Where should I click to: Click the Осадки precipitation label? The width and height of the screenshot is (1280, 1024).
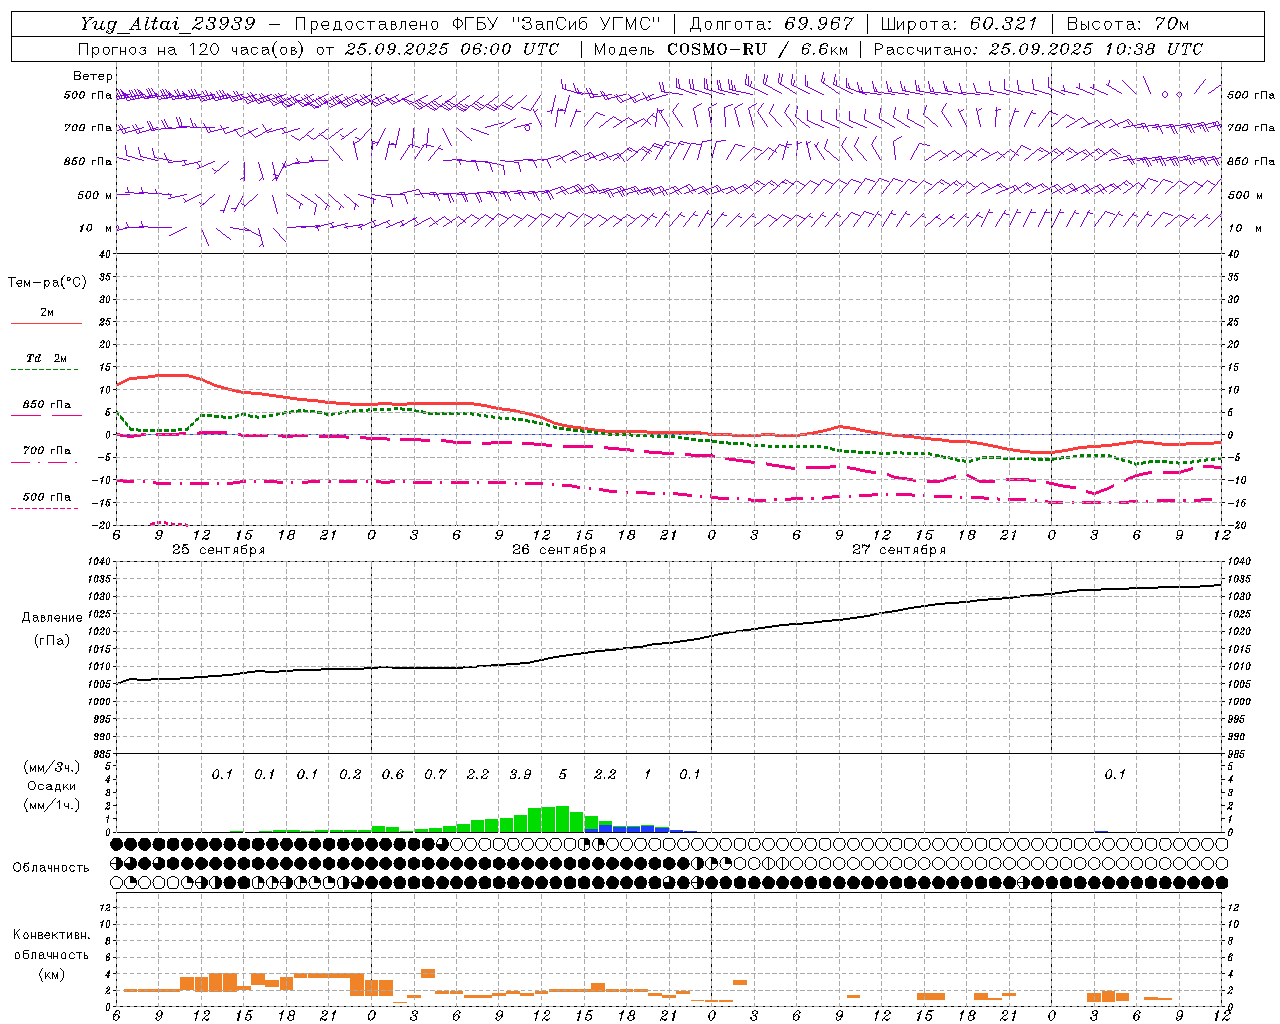pyautogui.click(x=52, y=786)
